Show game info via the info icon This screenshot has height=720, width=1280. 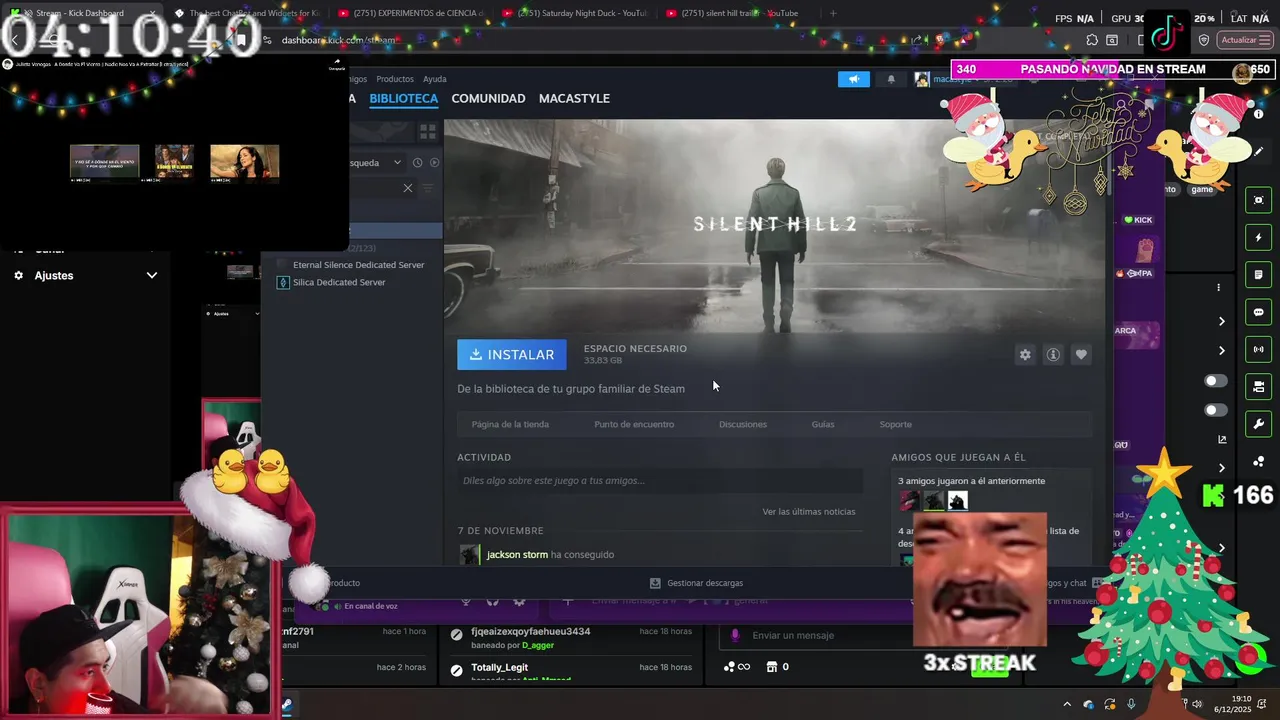(x=1053, y=355)
